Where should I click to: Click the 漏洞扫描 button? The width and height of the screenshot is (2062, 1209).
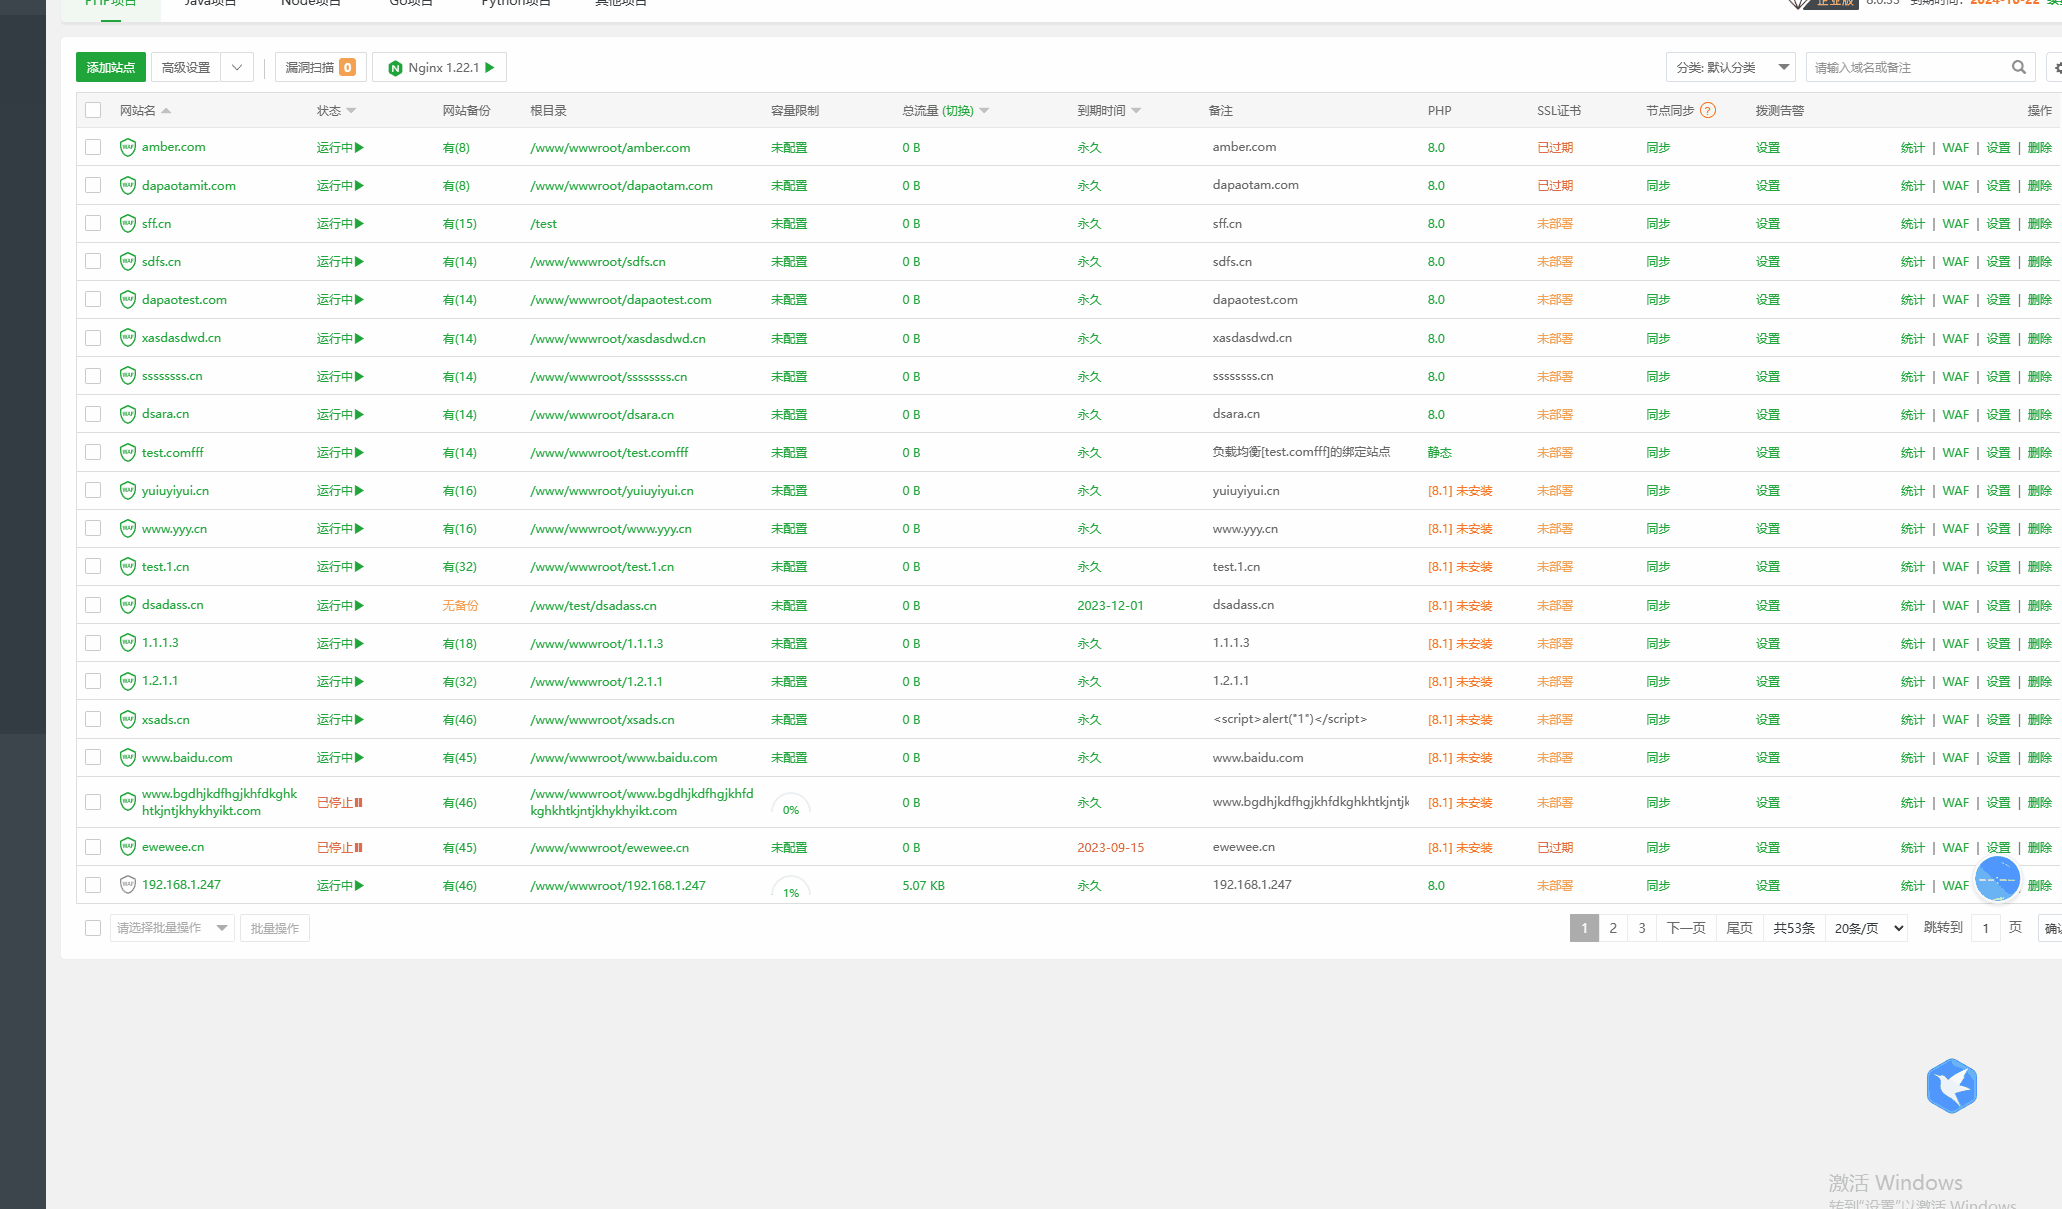click(320, 67)
